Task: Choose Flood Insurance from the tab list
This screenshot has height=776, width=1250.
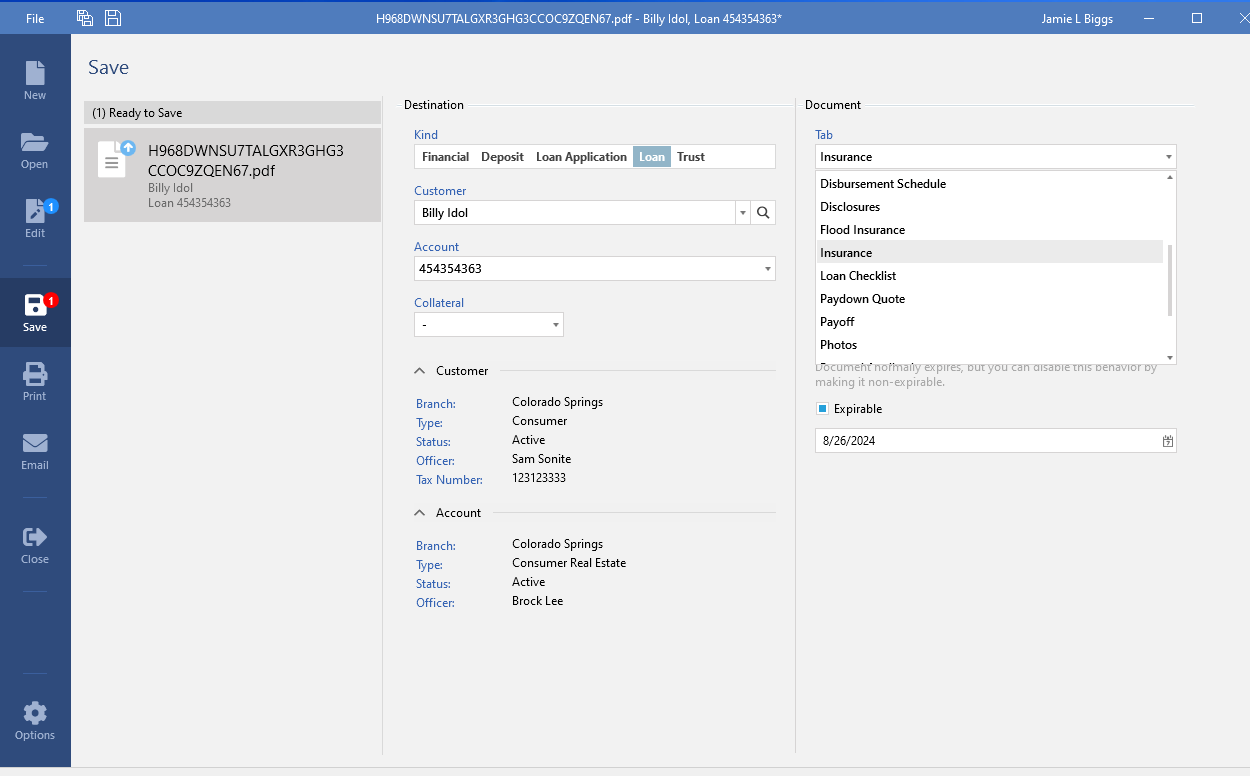Action: 862,230
